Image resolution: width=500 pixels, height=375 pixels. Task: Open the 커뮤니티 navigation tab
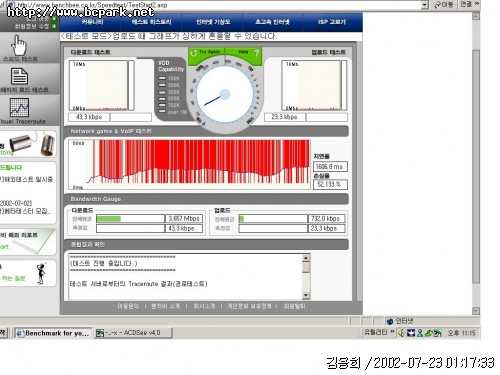[92, 22]
